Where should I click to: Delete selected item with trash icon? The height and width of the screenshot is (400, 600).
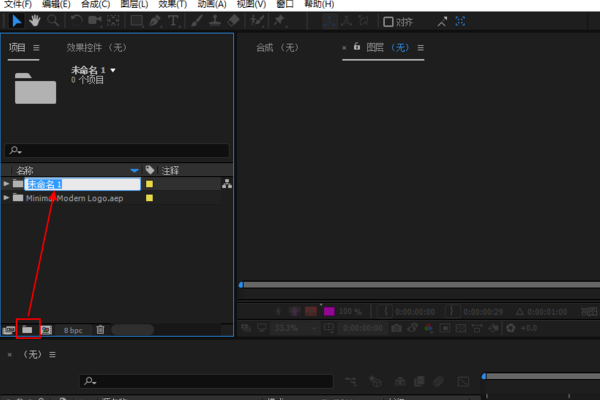coord(100,329)
